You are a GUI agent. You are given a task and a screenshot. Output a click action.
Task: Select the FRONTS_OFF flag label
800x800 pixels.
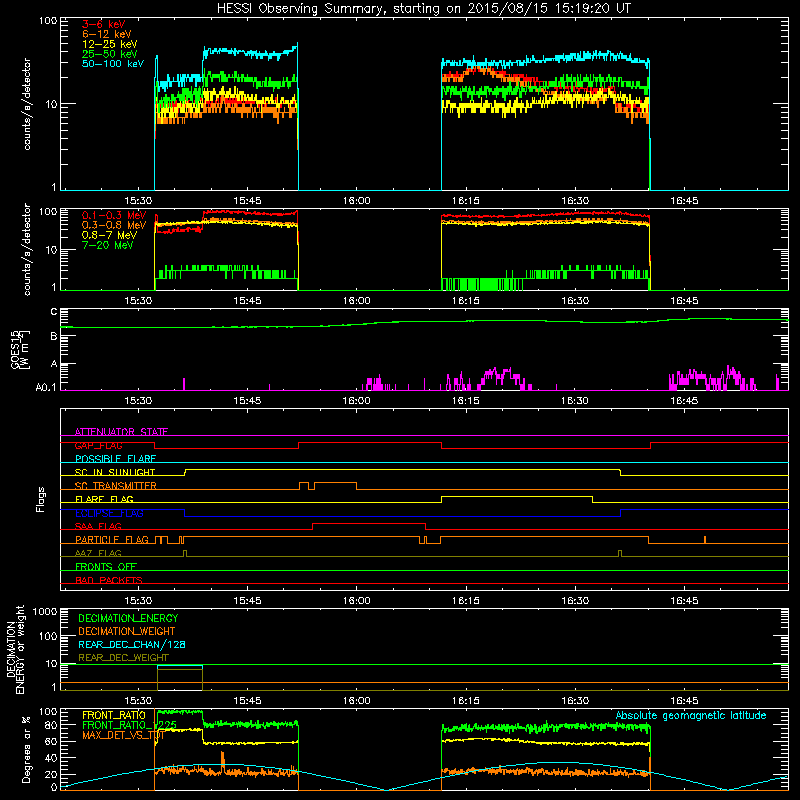click(106, 567)
